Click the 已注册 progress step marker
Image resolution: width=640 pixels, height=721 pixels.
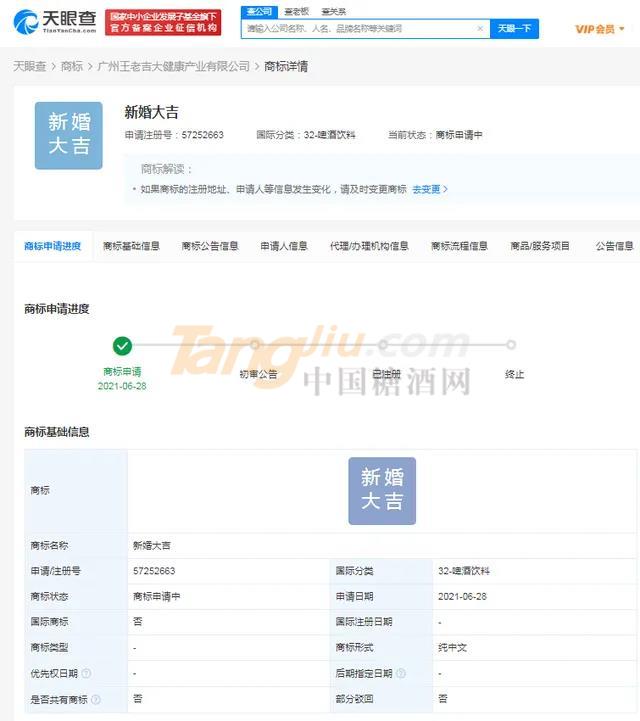click(383, 344)
